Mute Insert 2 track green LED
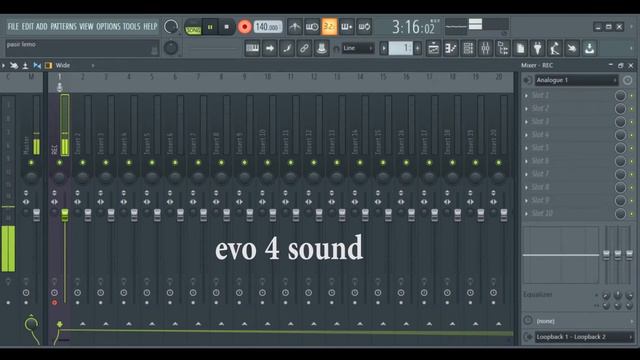Viewport: 640px width, 360px height. tap(83, 163)
